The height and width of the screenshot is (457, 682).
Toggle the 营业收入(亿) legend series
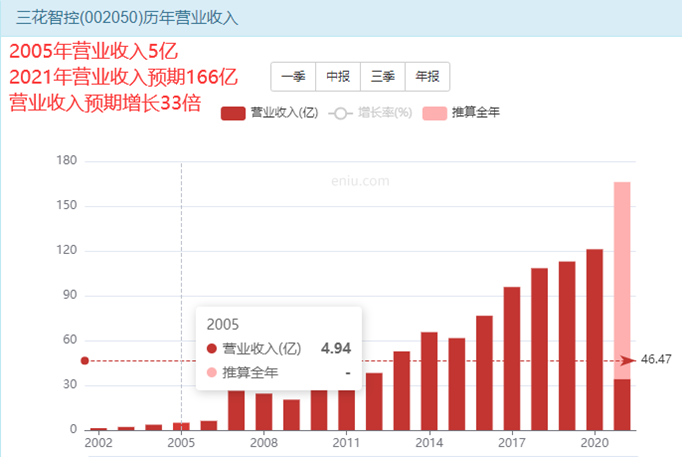click(270, 113)
